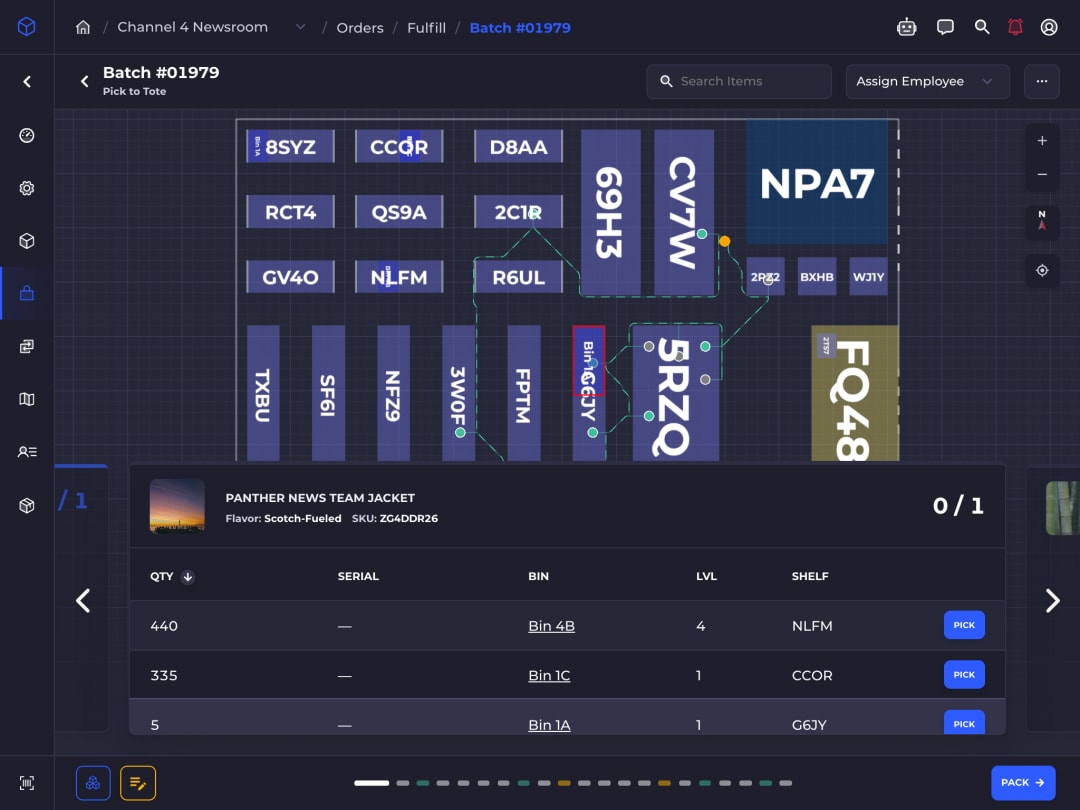The width and height of the screenshot is (1080, 810).
Task: Open the chat messages icon
Action: [945, 28]
